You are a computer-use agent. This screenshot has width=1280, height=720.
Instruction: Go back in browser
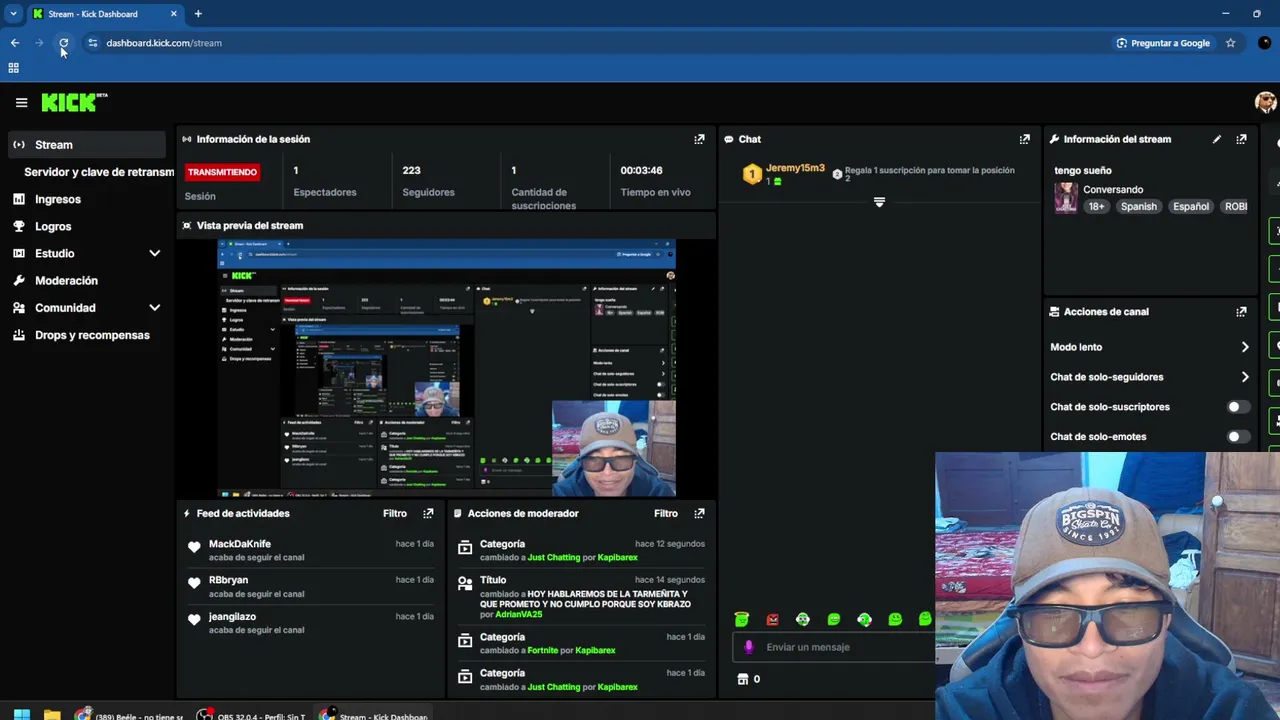tap(15, 43)
